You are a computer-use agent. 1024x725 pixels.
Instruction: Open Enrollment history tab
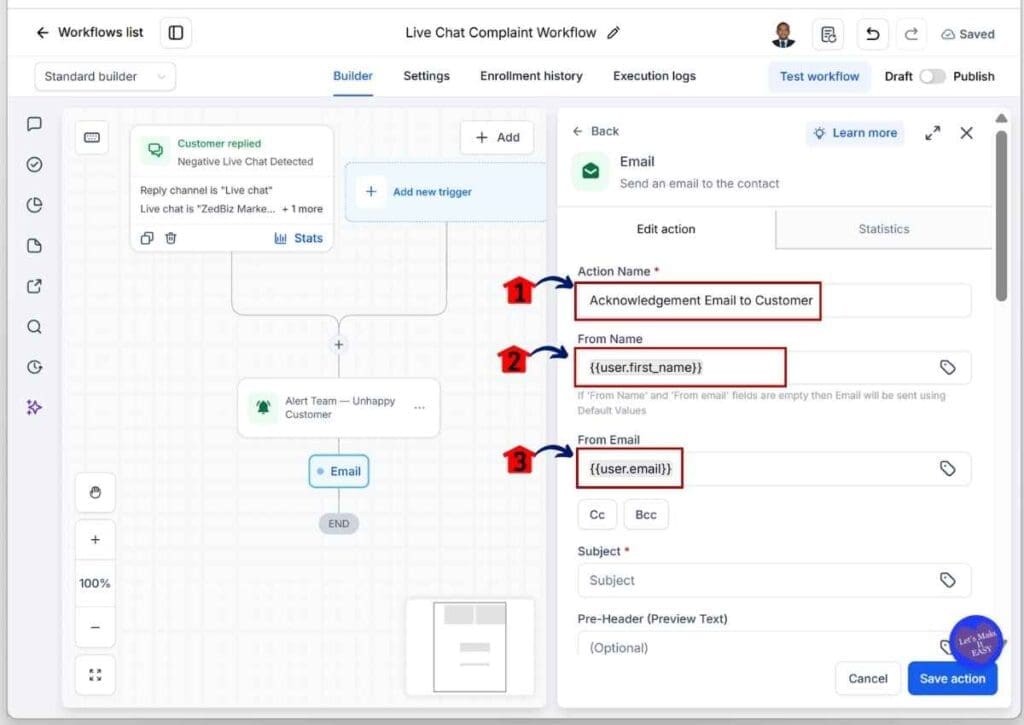pyautogui.click(x=531, y=76)
